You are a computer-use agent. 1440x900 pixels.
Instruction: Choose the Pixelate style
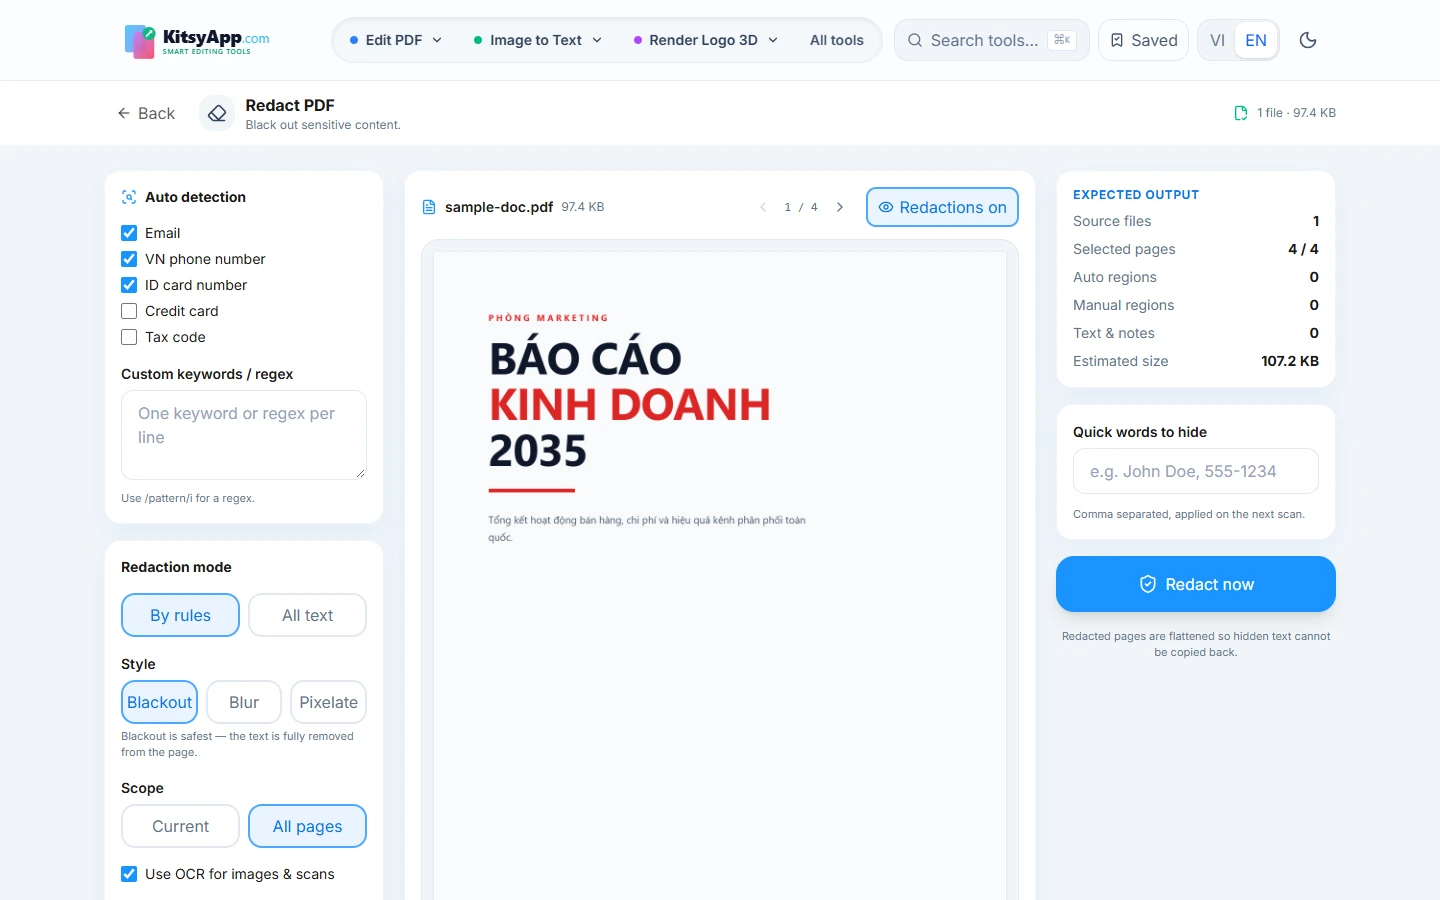pos(328,702)
